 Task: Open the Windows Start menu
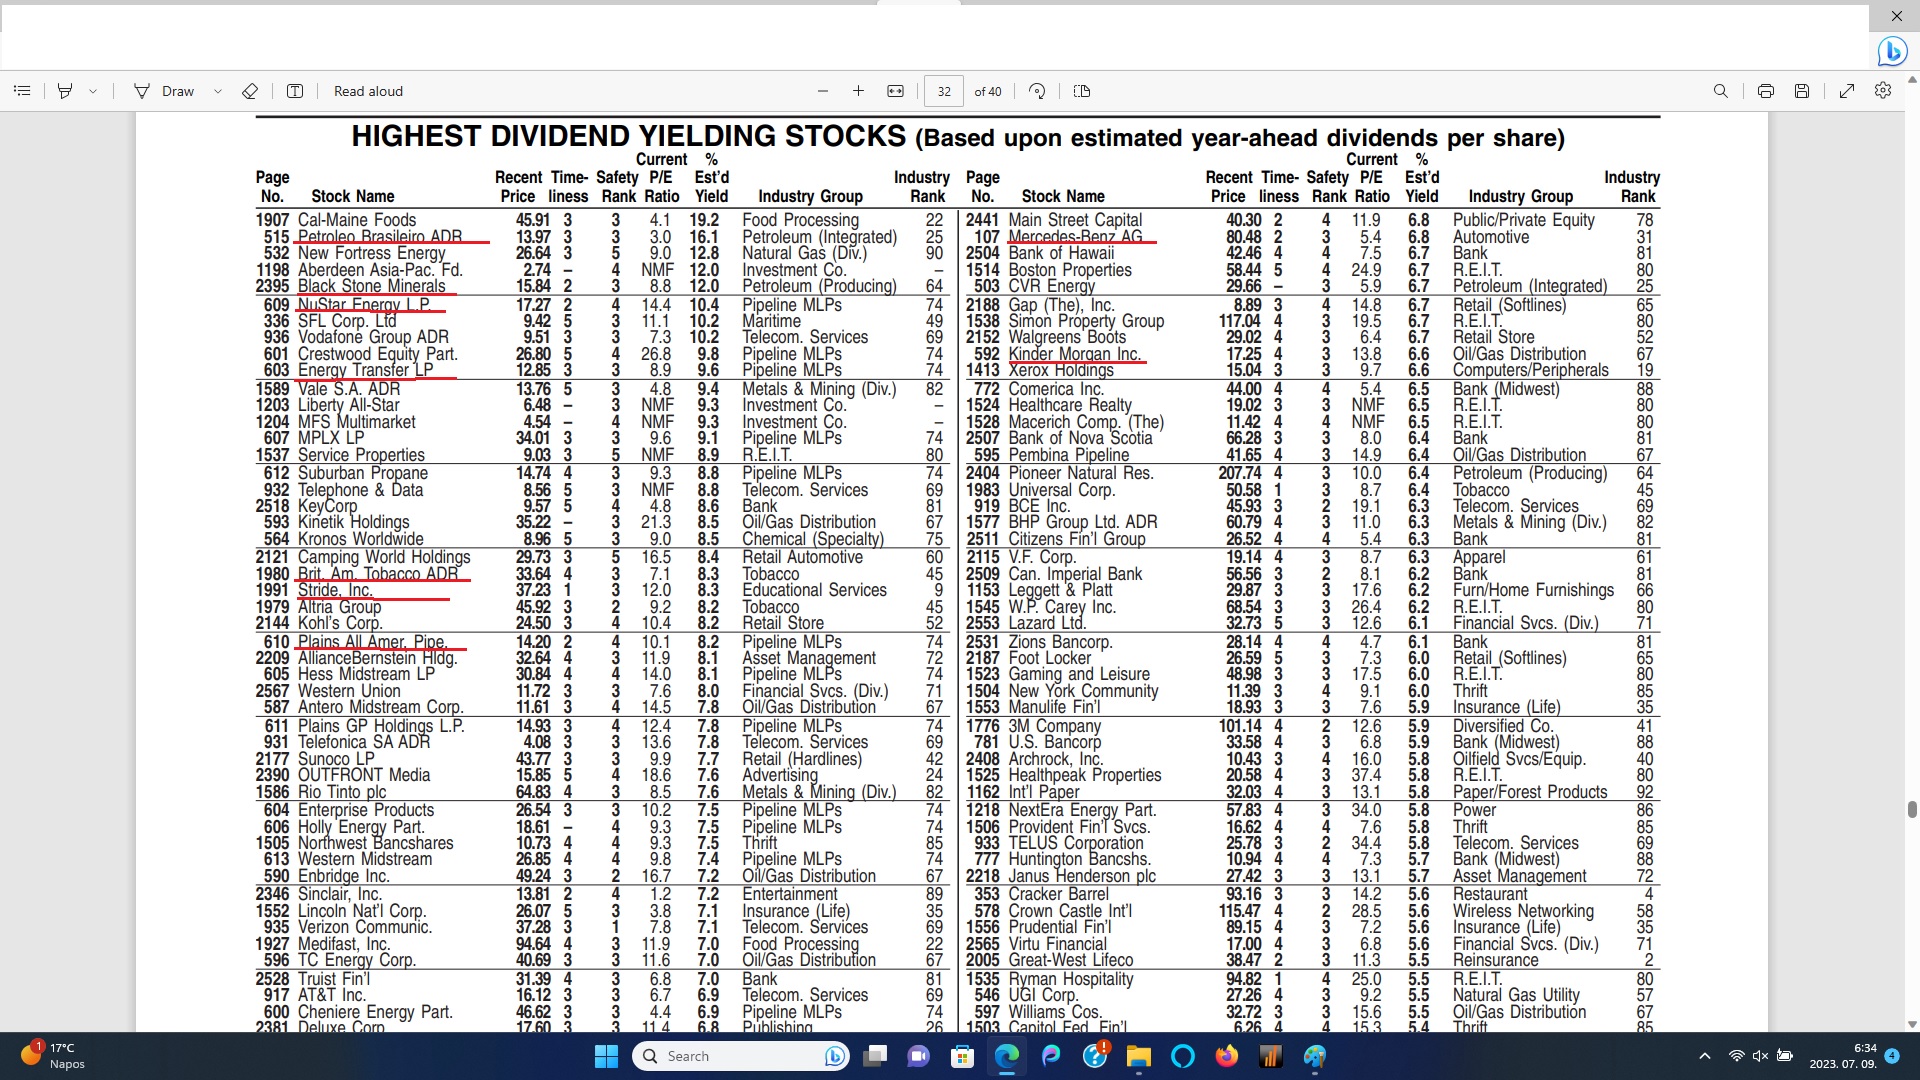(606, 1056)
